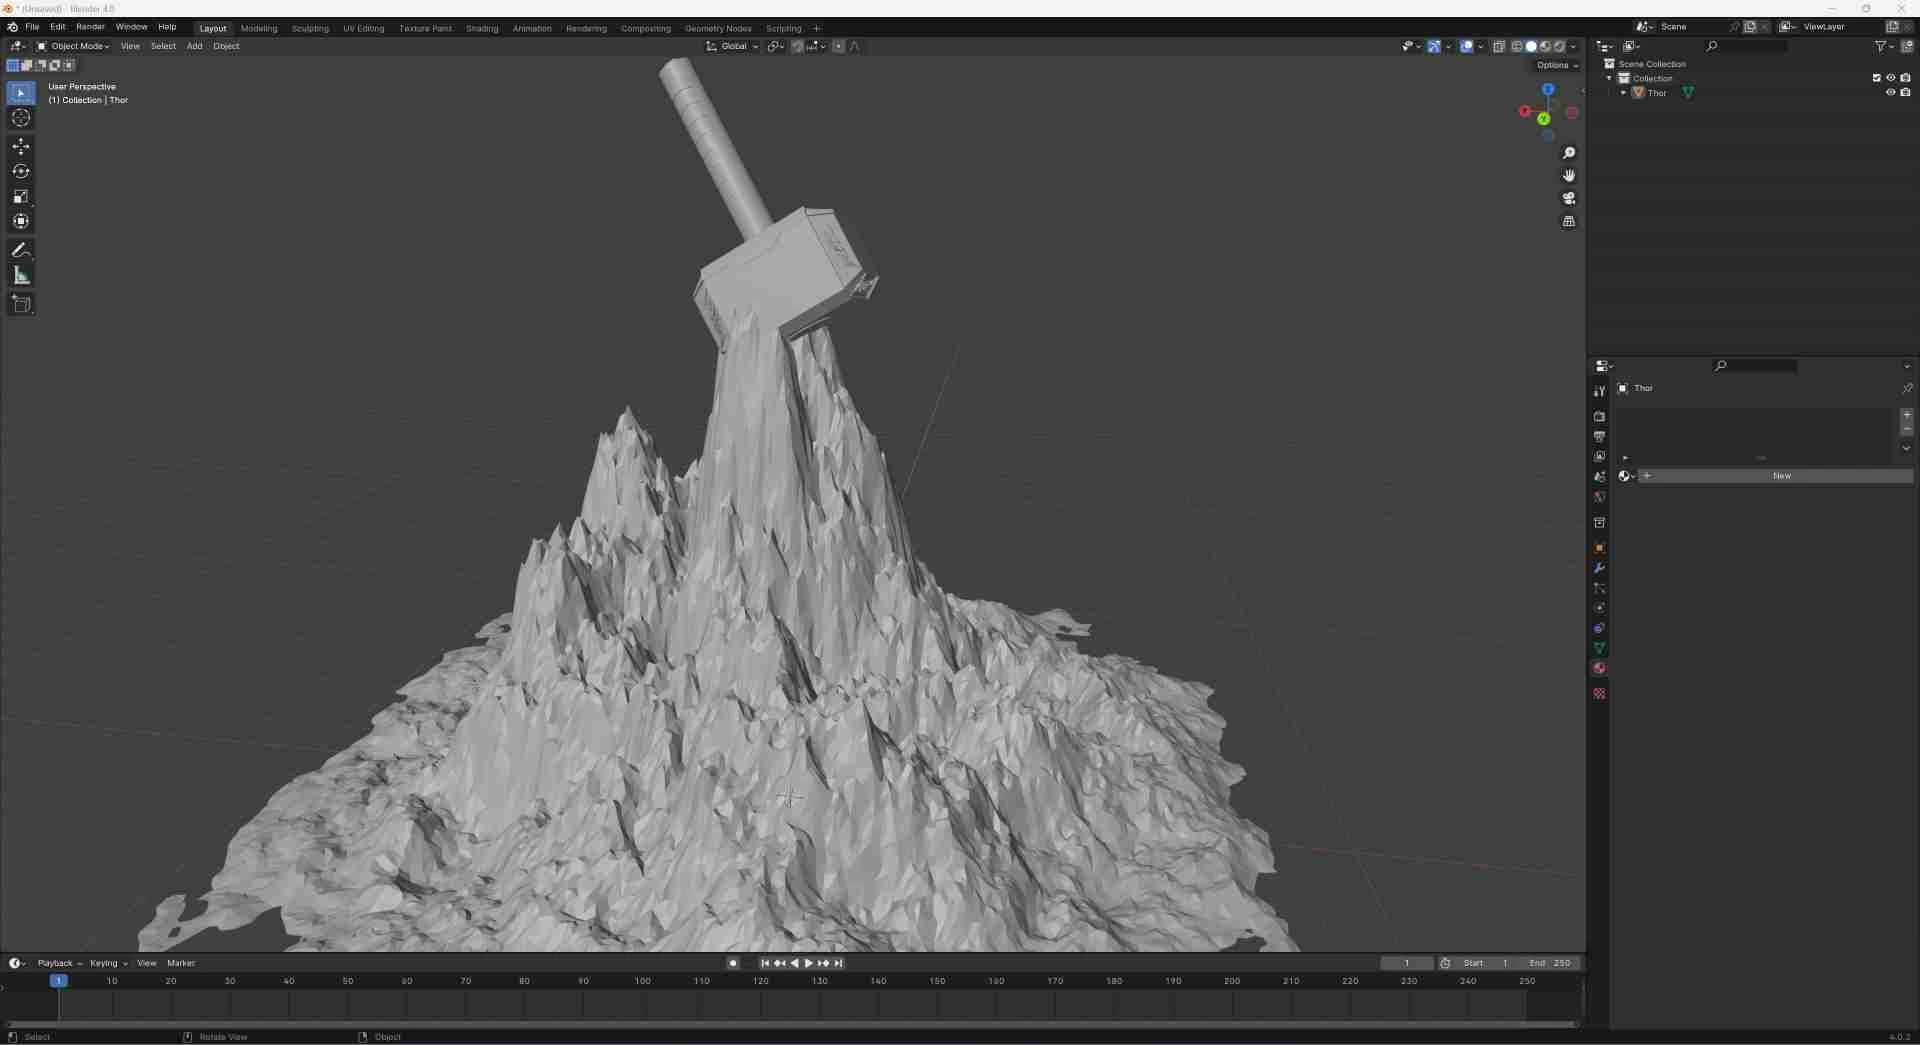Uncheck Collection exclude-from-view-layer checkbox
1920x1045 pixels.
(1876, 78)
